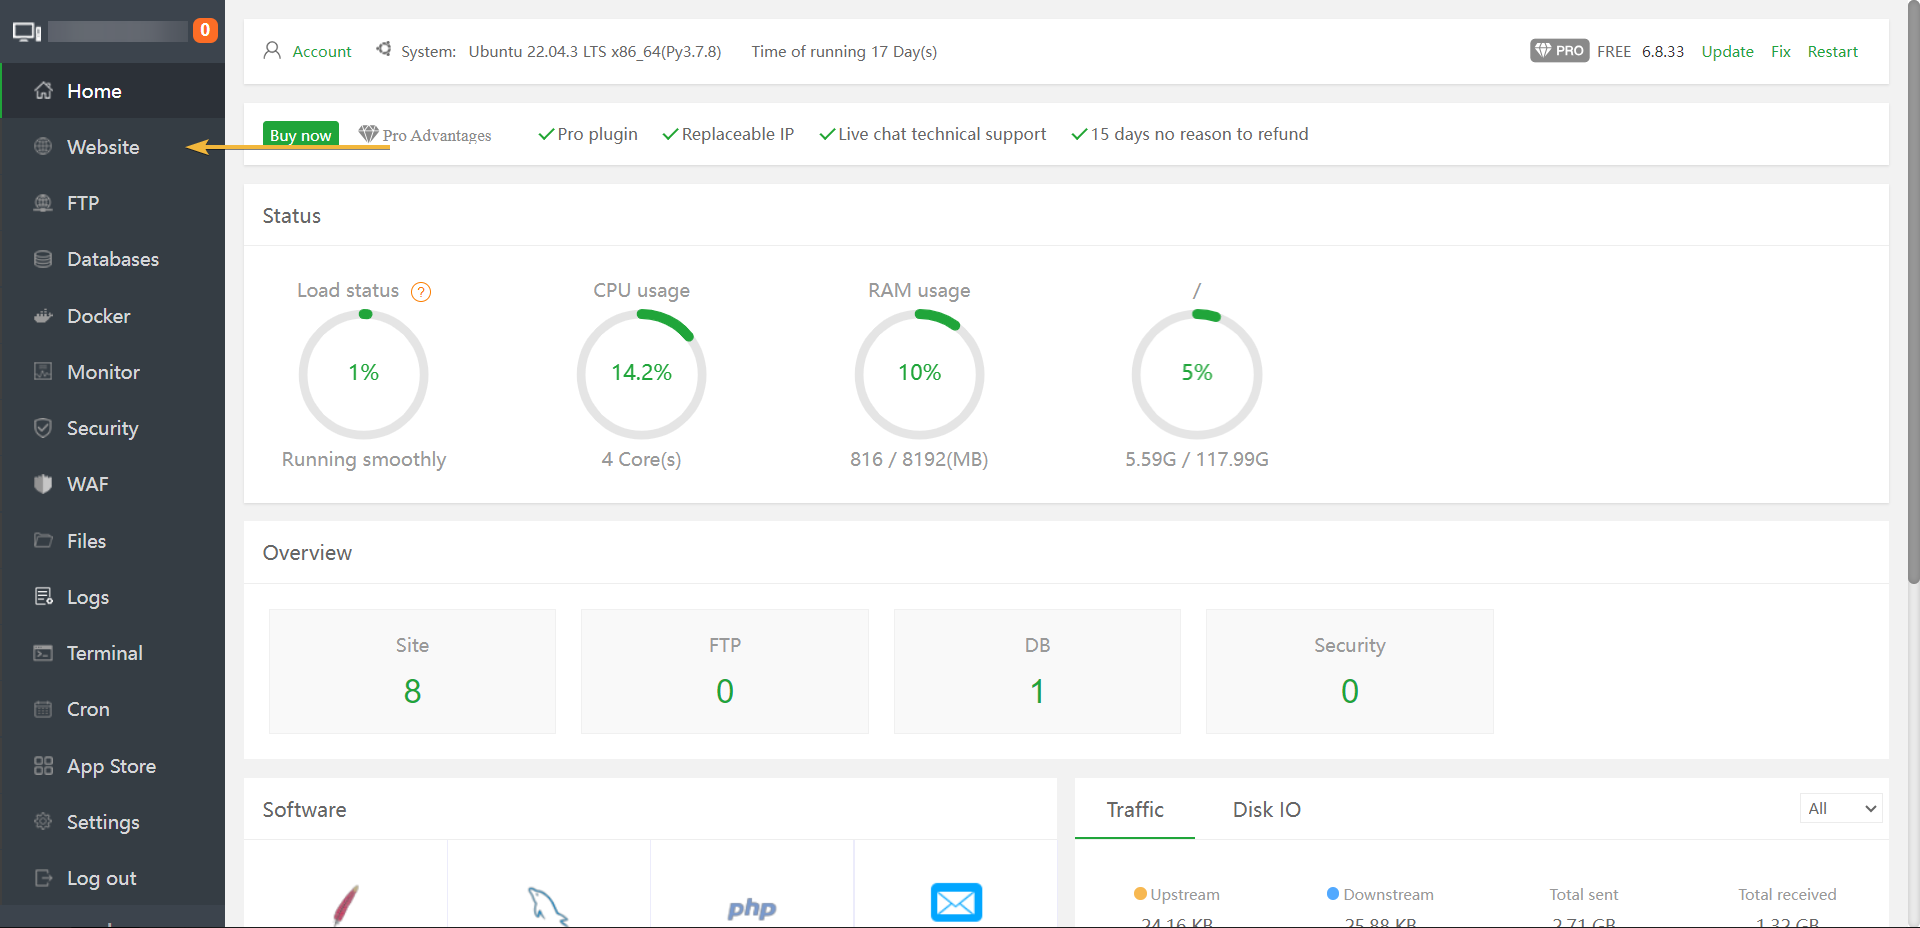The image size is (1920, 928).
Task: Open Terminal via its sidebar icon
Action: 43,653
